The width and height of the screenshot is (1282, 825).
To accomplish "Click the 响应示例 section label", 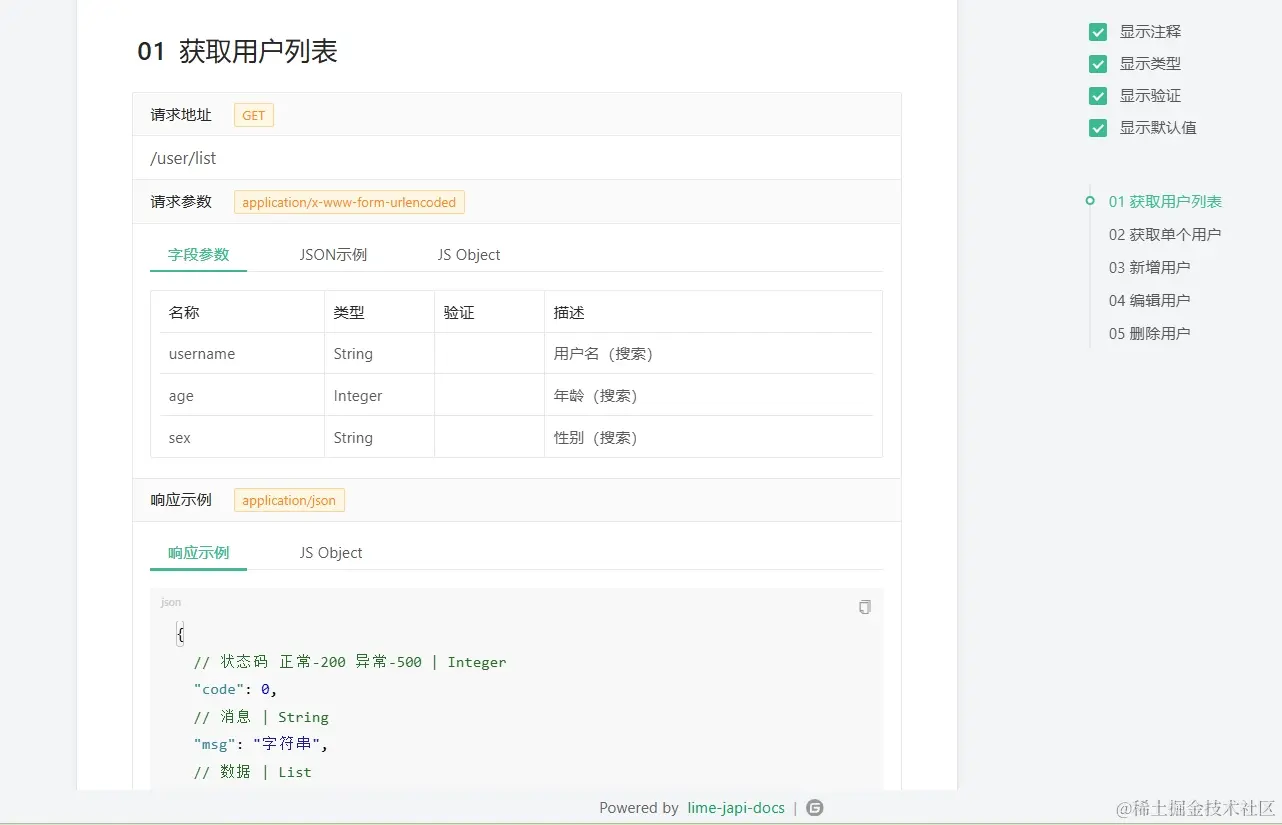I will (181, 500).
